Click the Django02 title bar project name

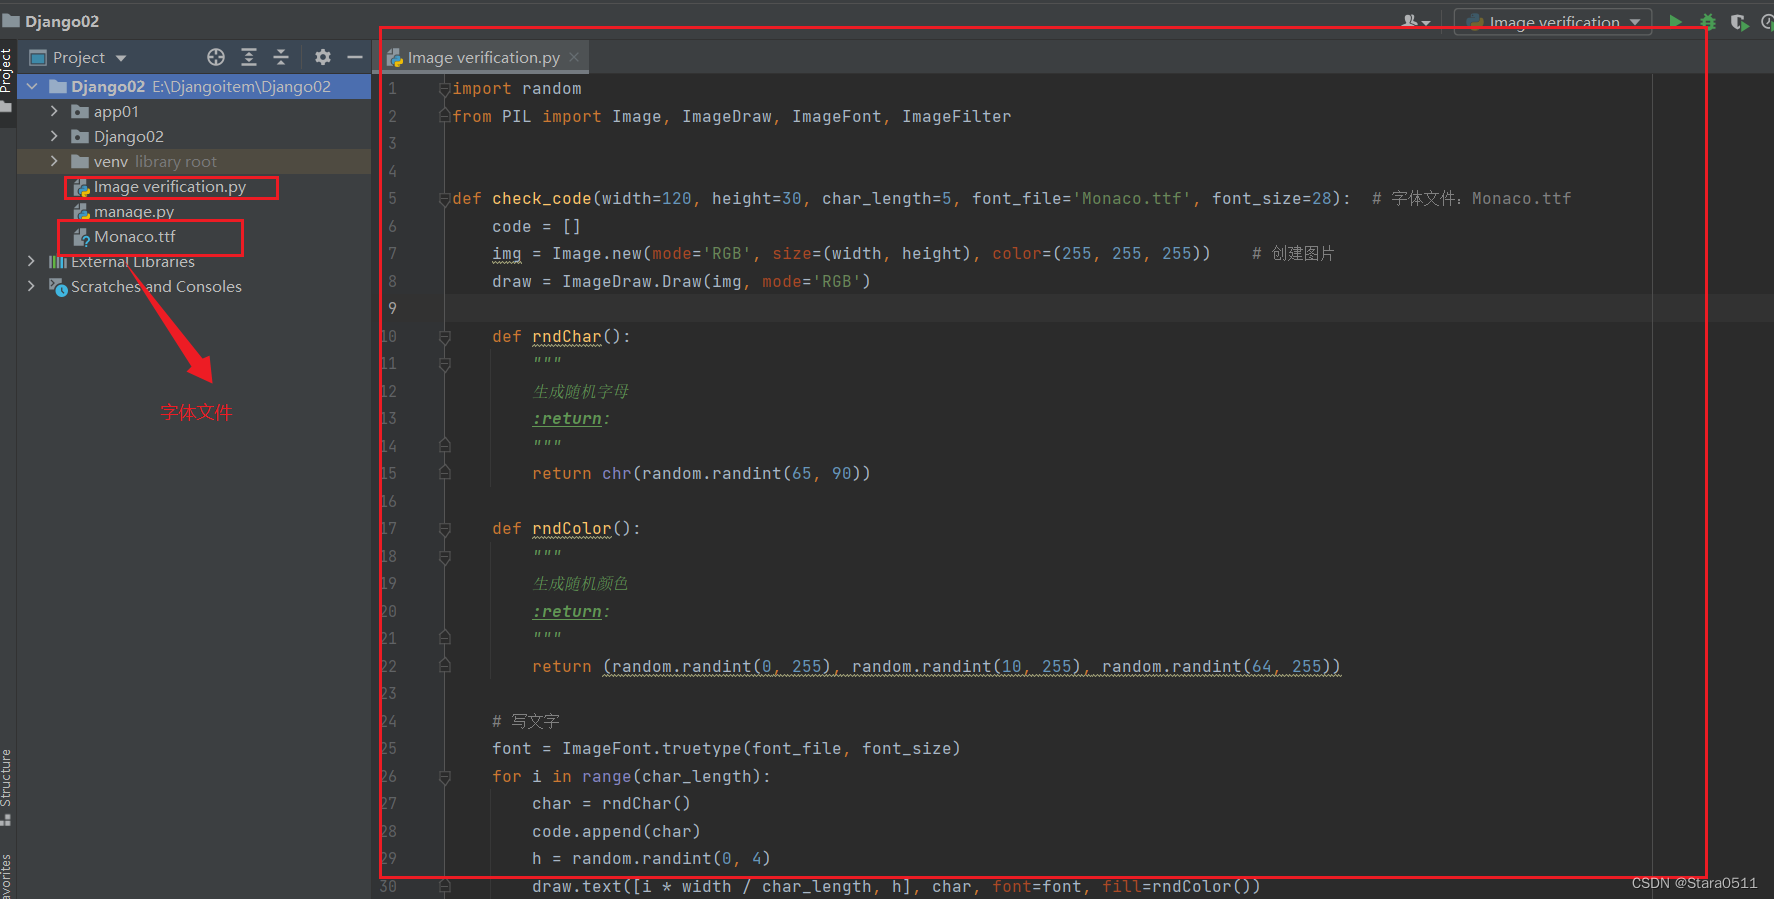(x=62, y=21)
